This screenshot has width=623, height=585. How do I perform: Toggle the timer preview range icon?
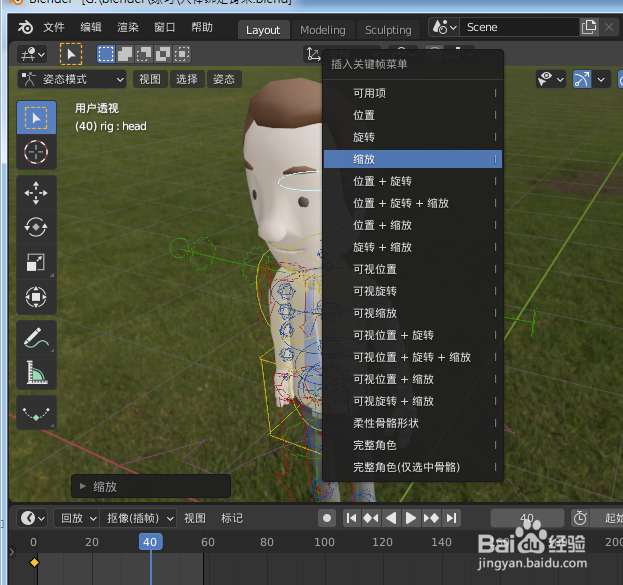pos(580,518)
